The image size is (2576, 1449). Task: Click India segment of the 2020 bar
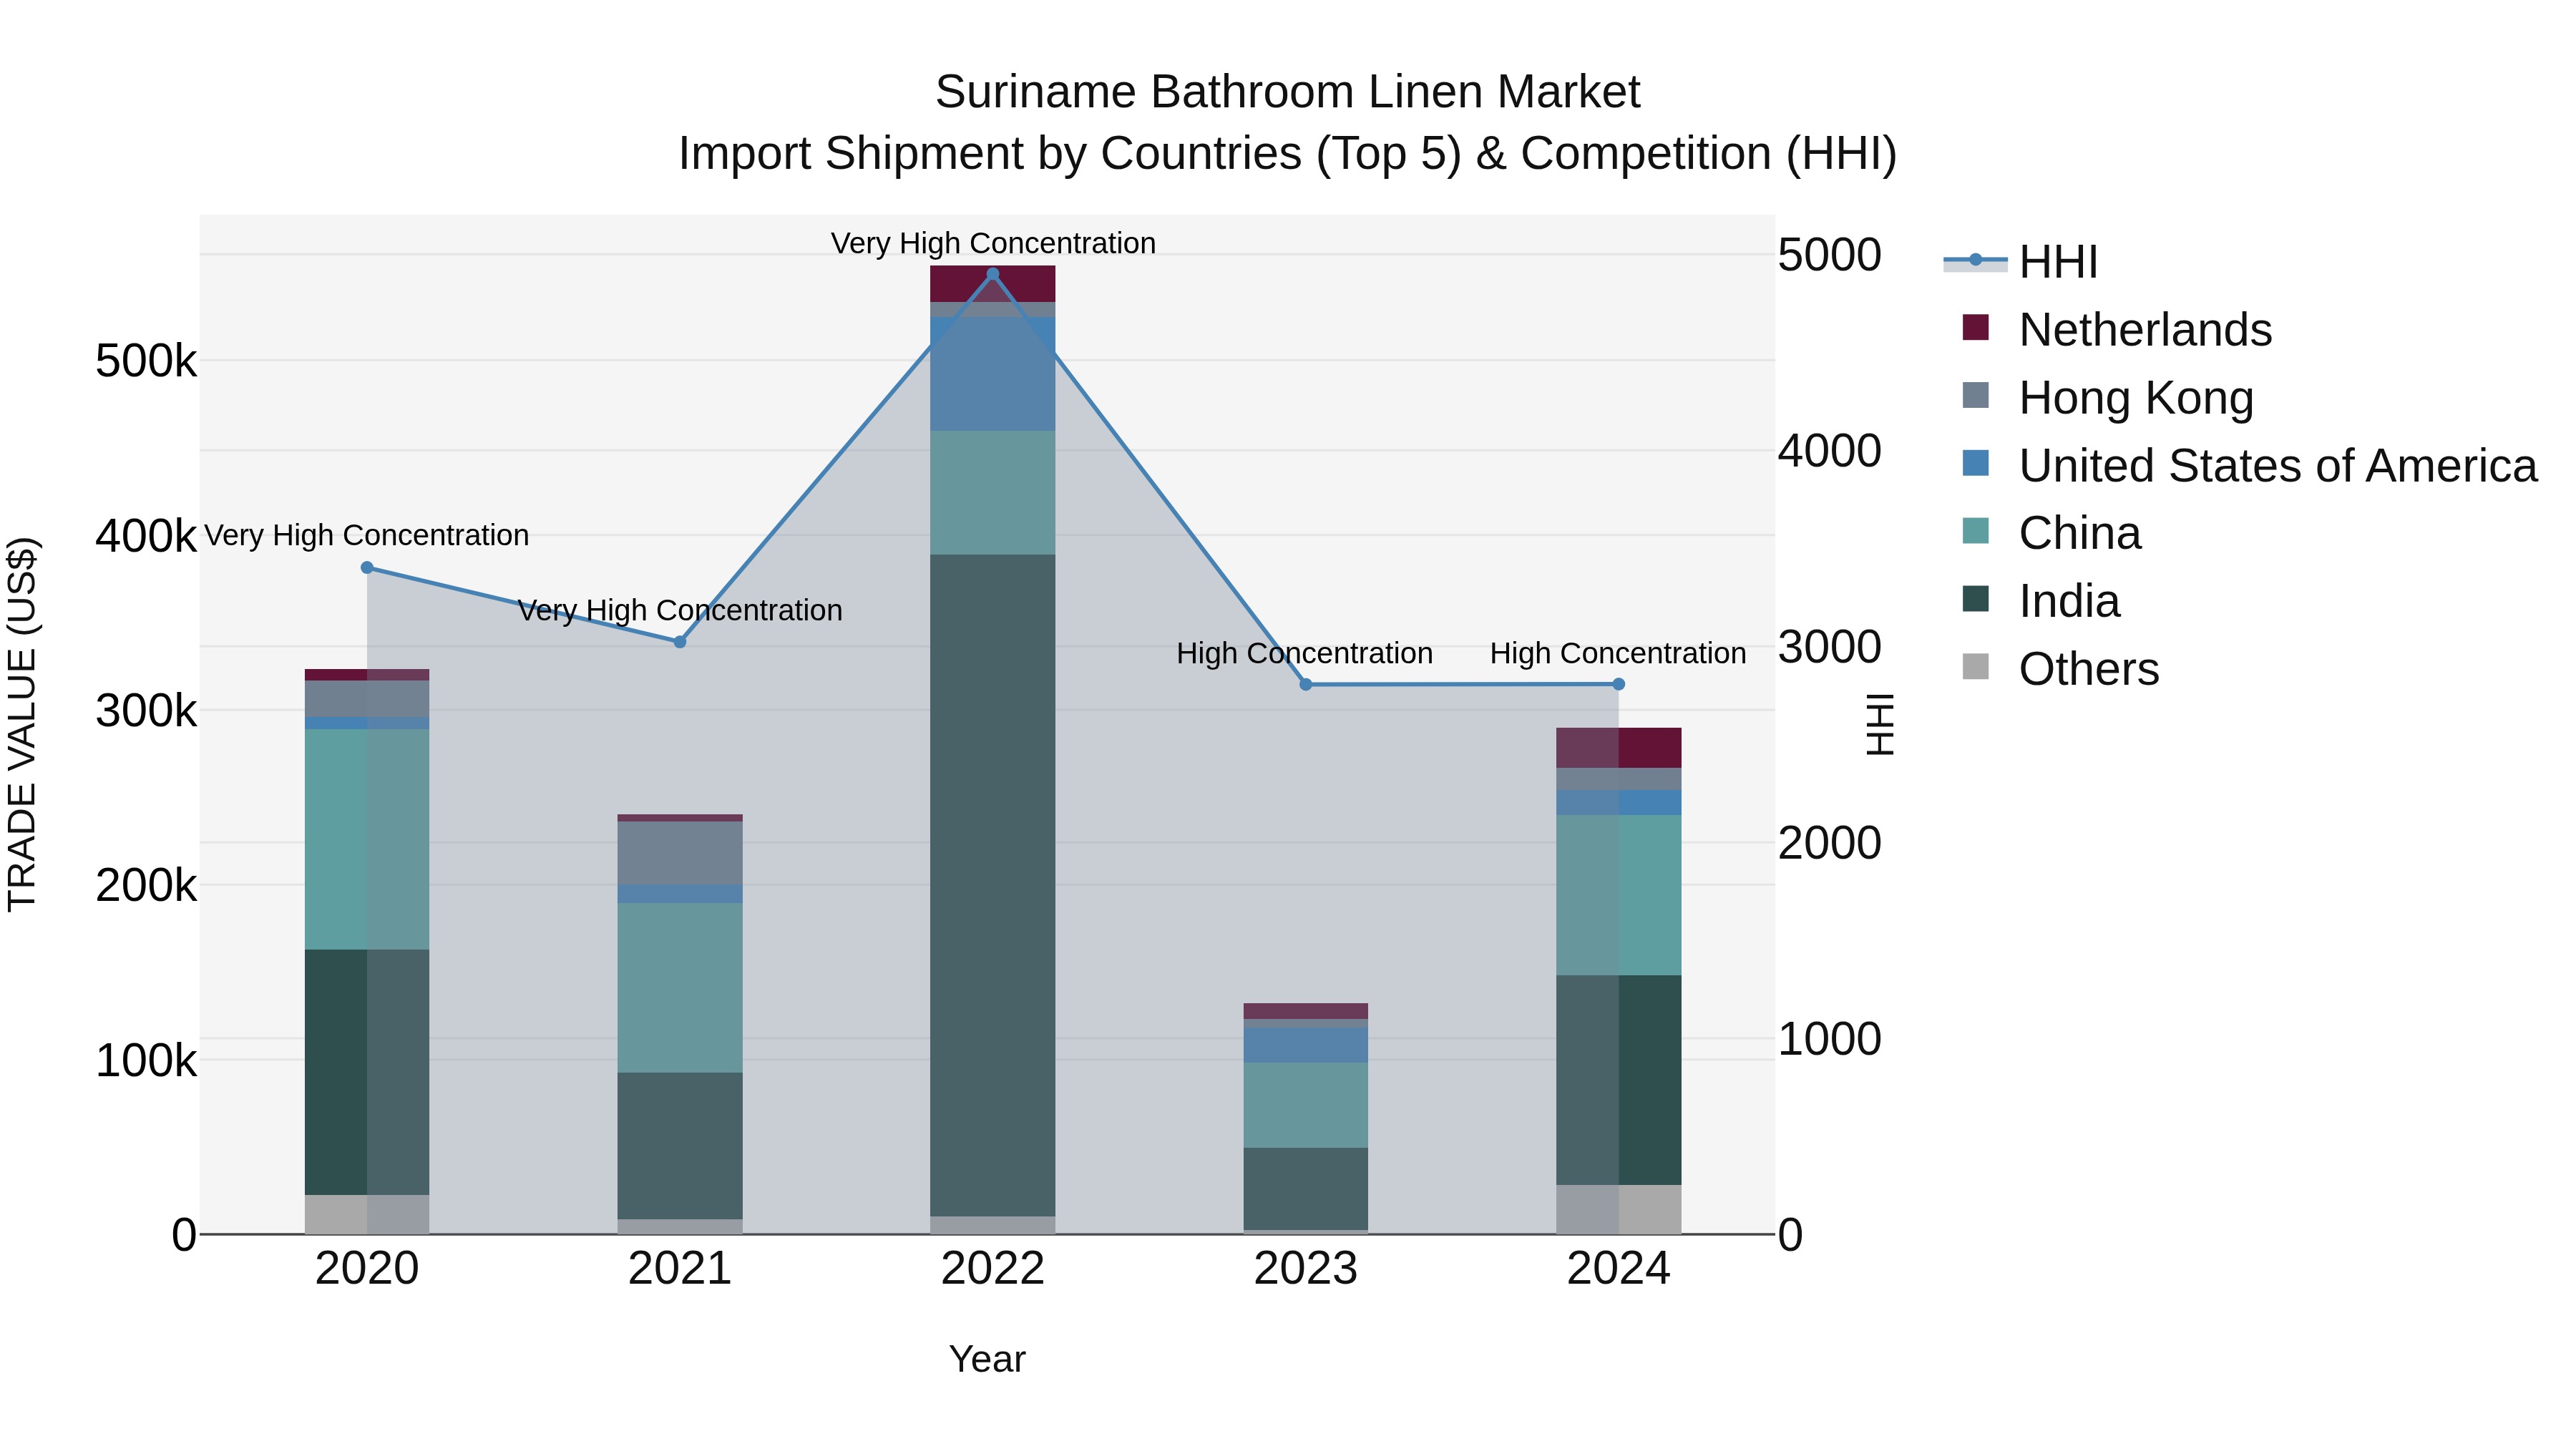click(x=367, y=1072)
